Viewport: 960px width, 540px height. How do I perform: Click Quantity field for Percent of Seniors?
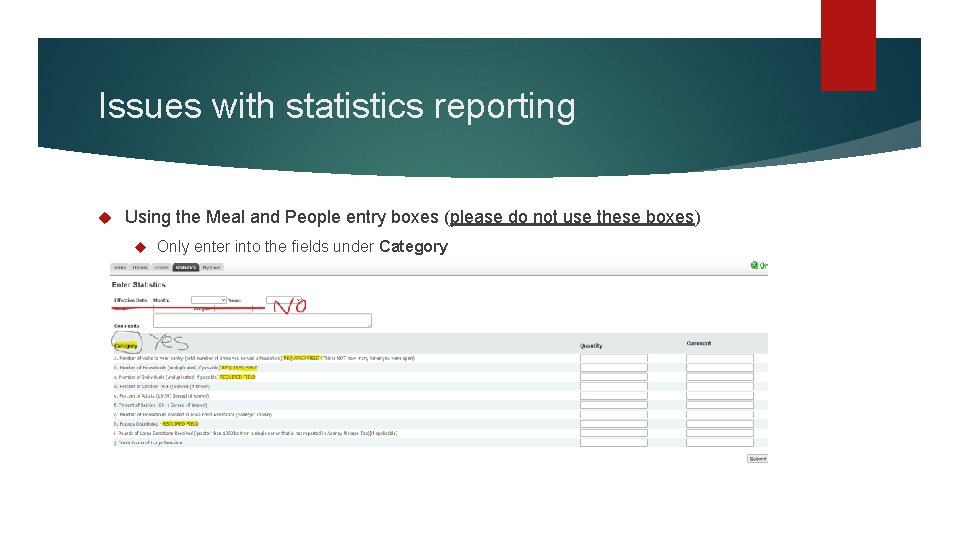click(x=613, y=405)
